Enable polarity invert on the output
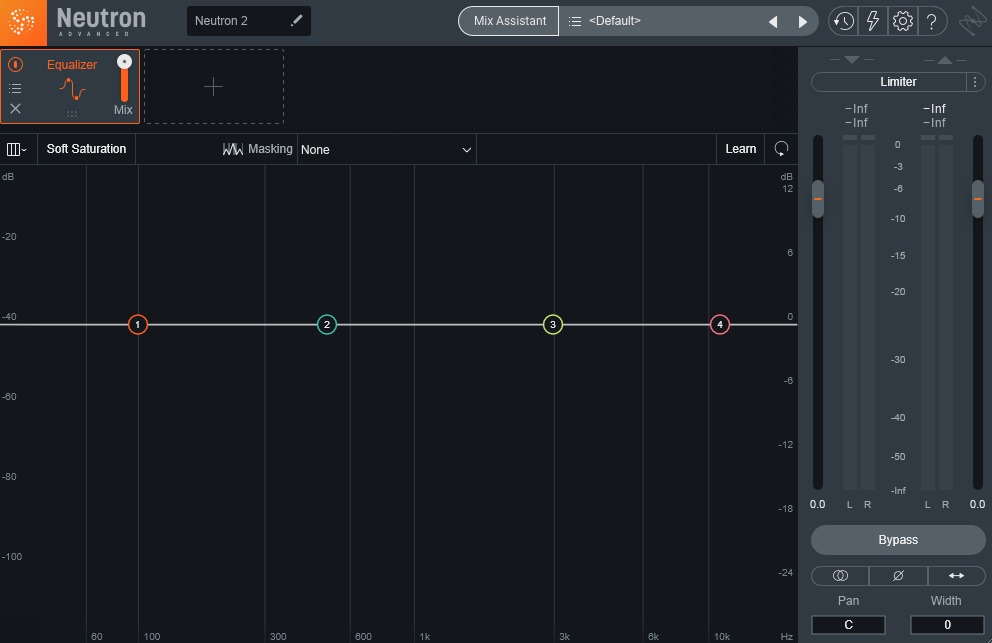 (x=898, y=575)
